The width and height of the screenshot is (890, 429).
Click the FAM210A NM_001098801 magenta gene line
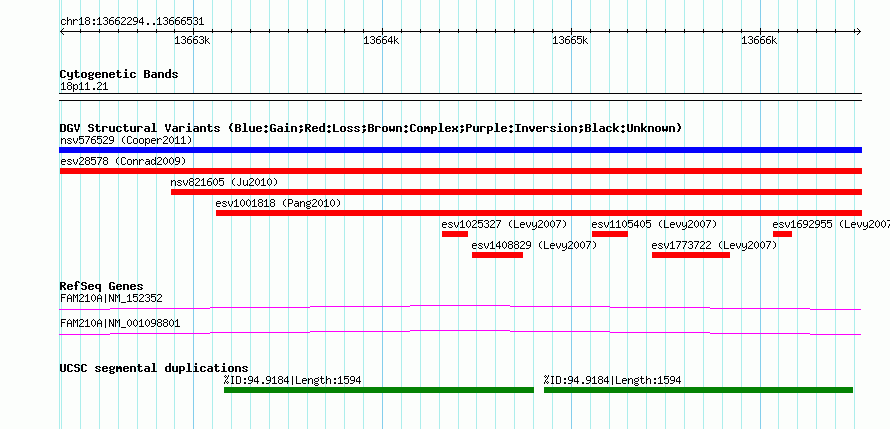tap(460, 333)
